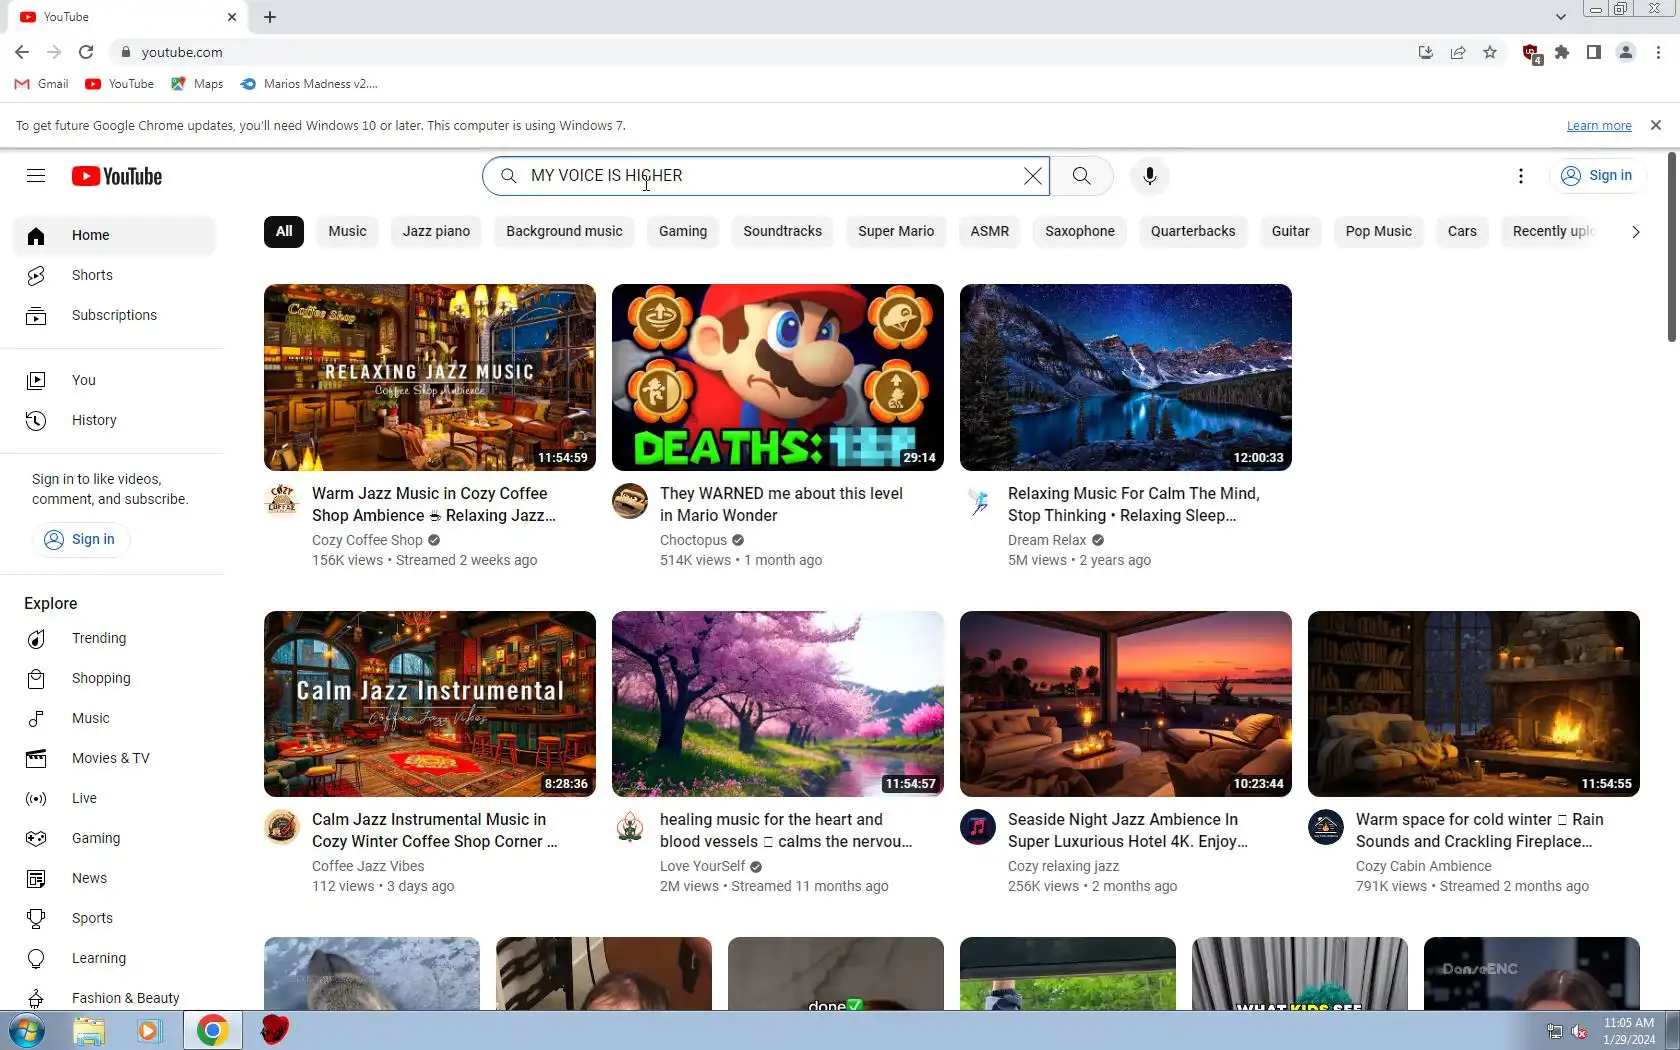This screenshot has height=1050, width=1680.
Task: Select the Background music chip
Action: point(564,232)
